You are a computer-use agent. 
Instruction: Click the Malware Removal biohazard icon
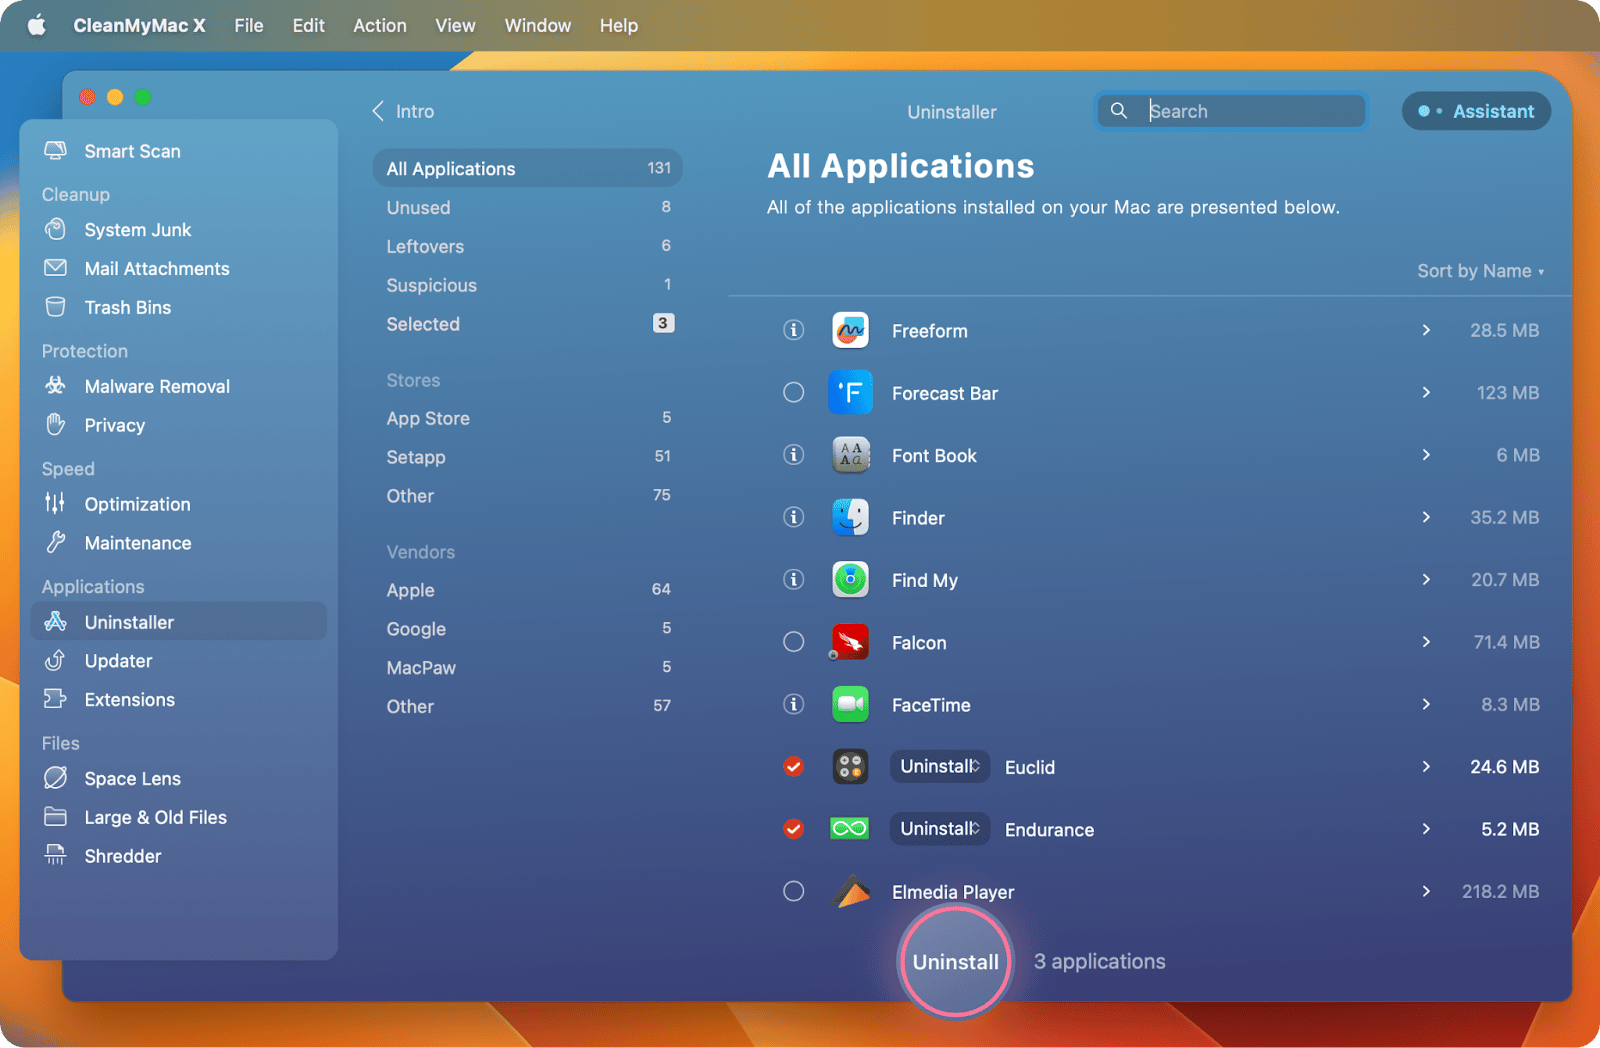[x=56, y=386]
